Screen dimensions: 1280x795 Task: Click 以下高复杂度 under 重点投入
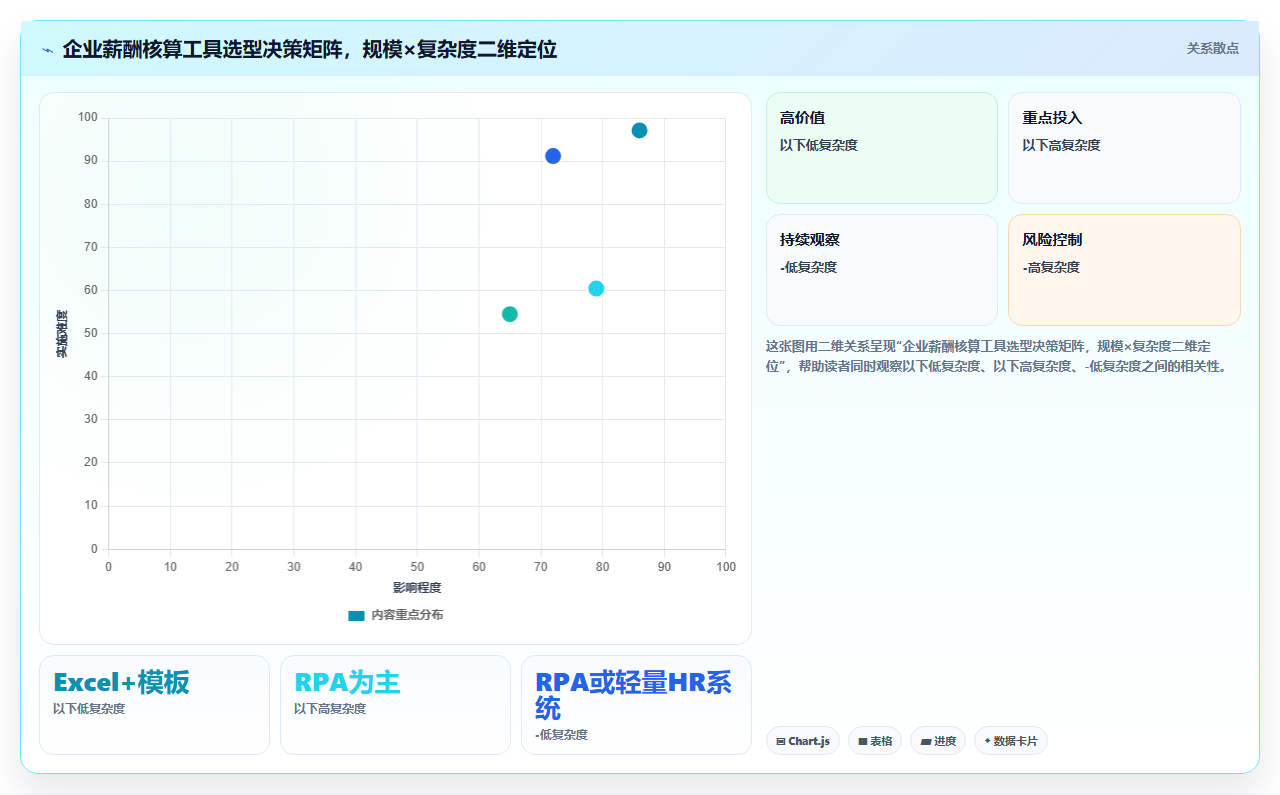[1061, 145]
